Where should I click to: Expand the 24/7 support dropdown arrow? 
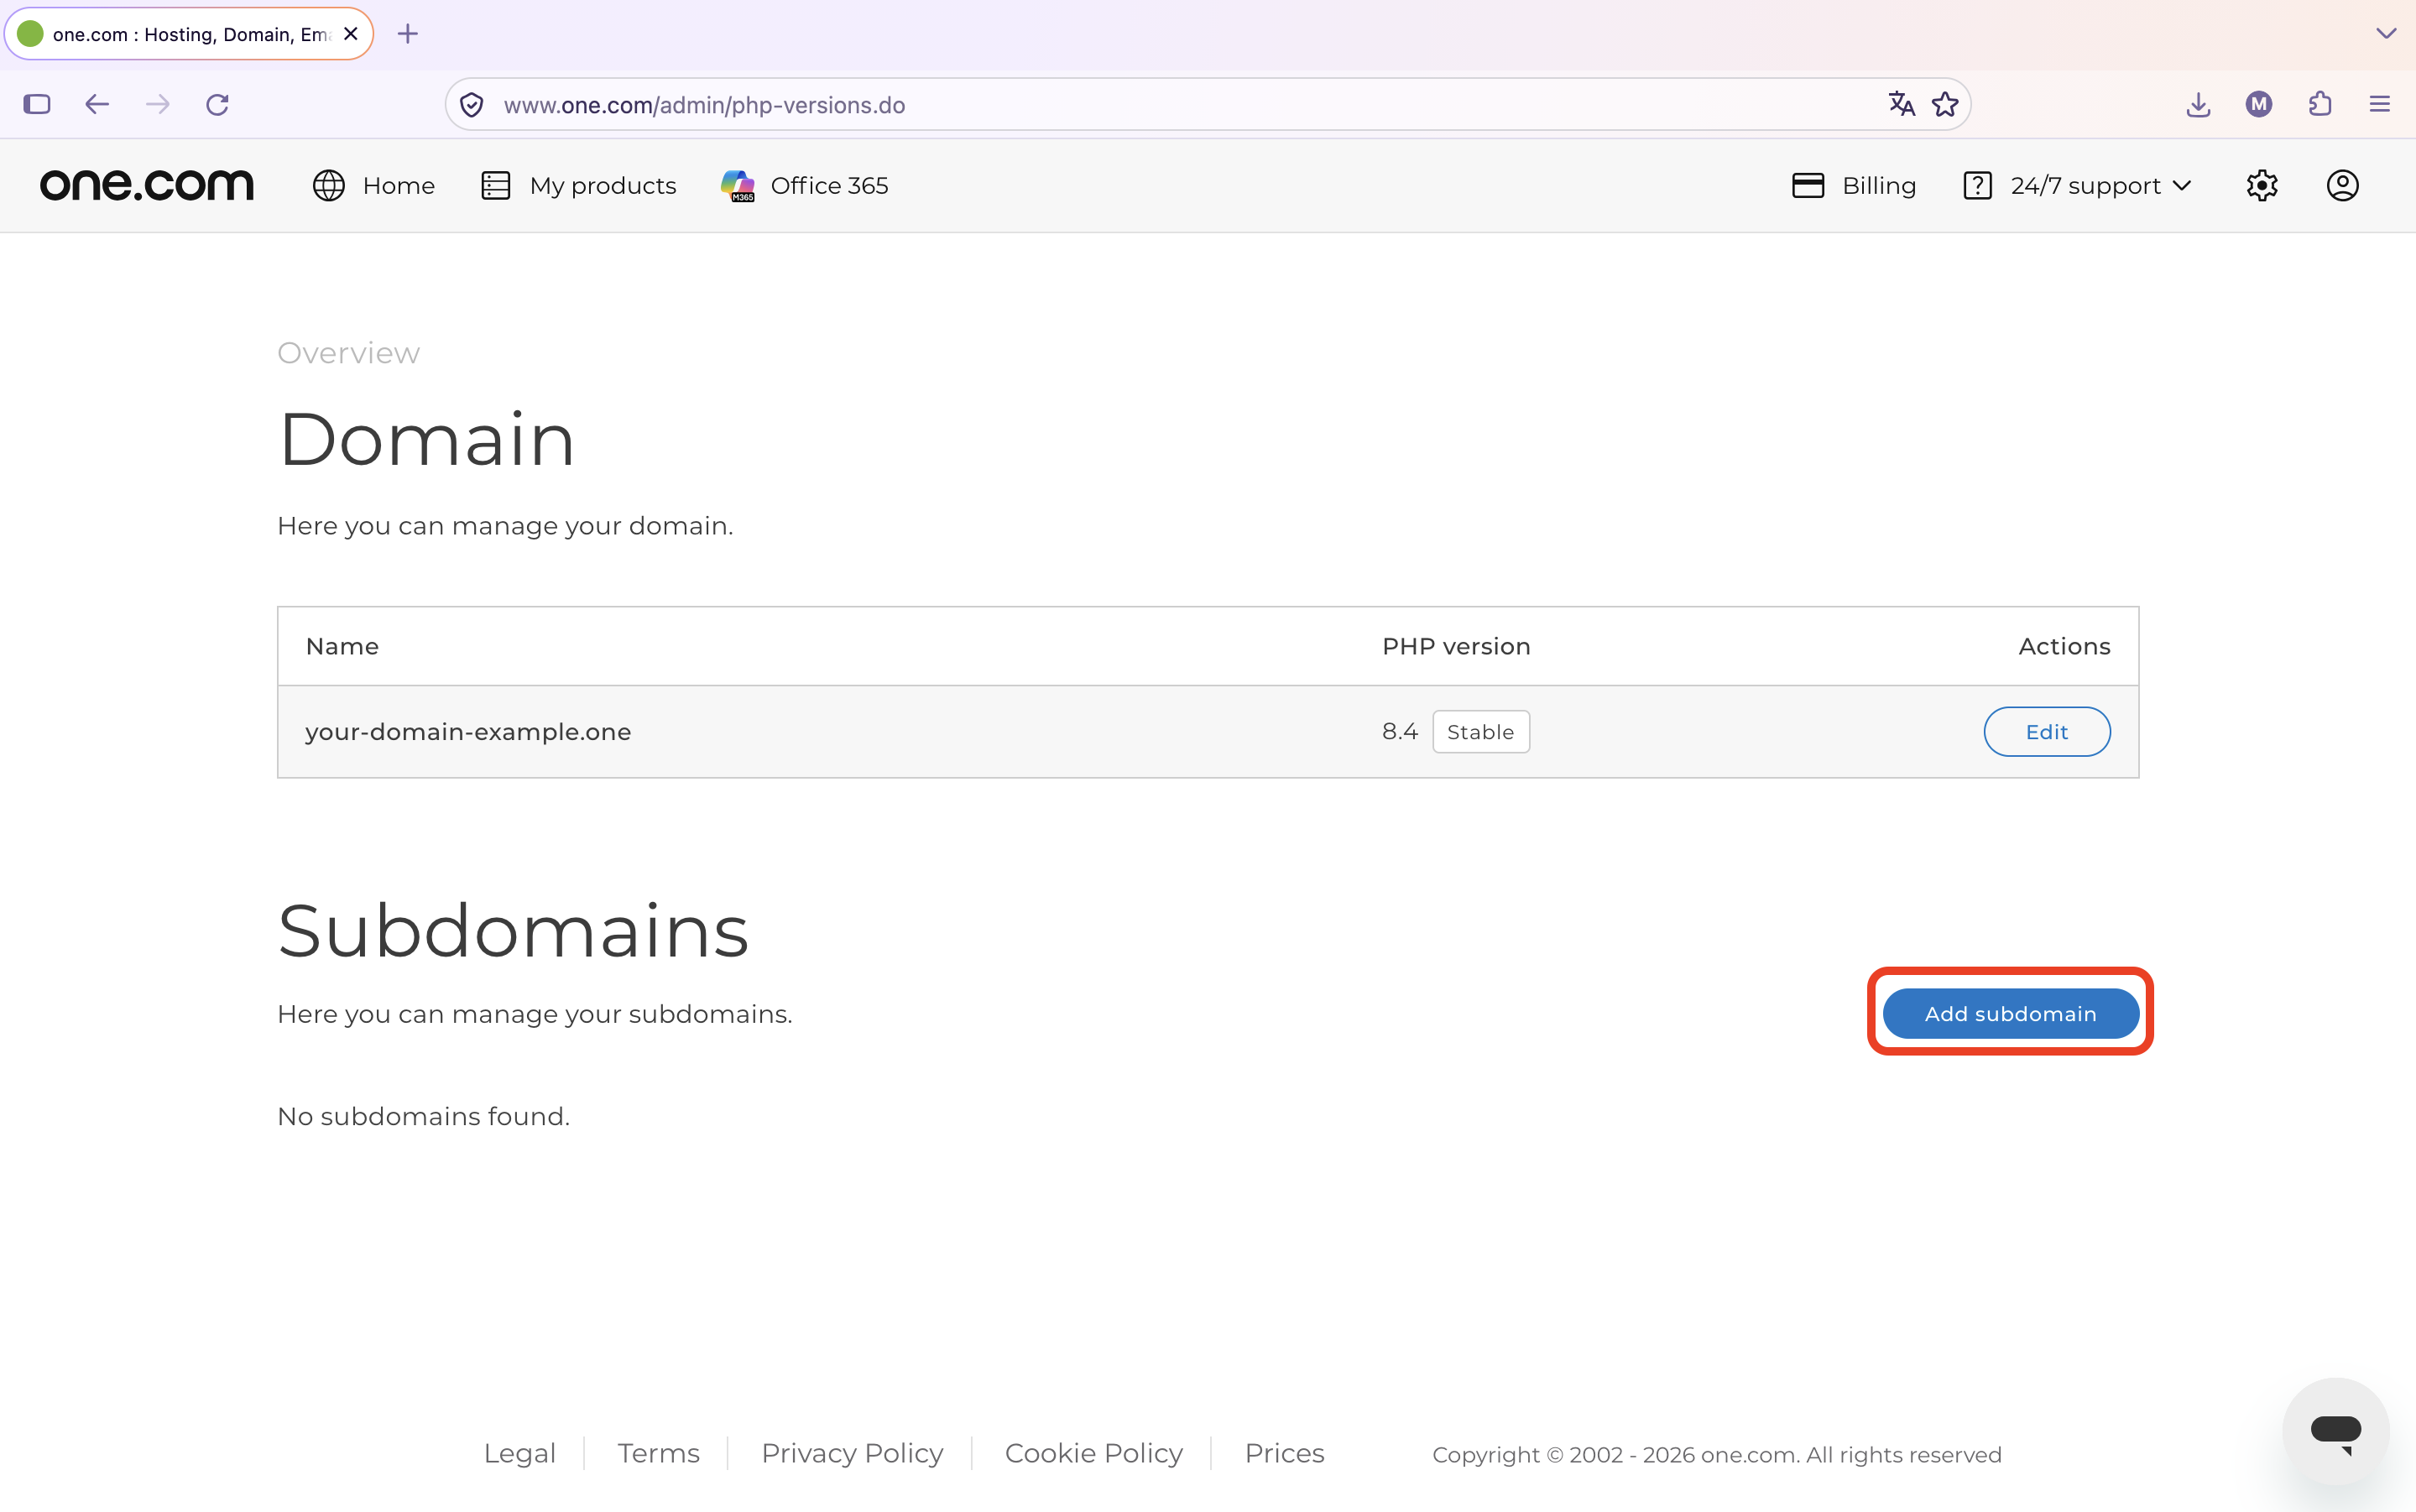click(x=2183, y=186)
